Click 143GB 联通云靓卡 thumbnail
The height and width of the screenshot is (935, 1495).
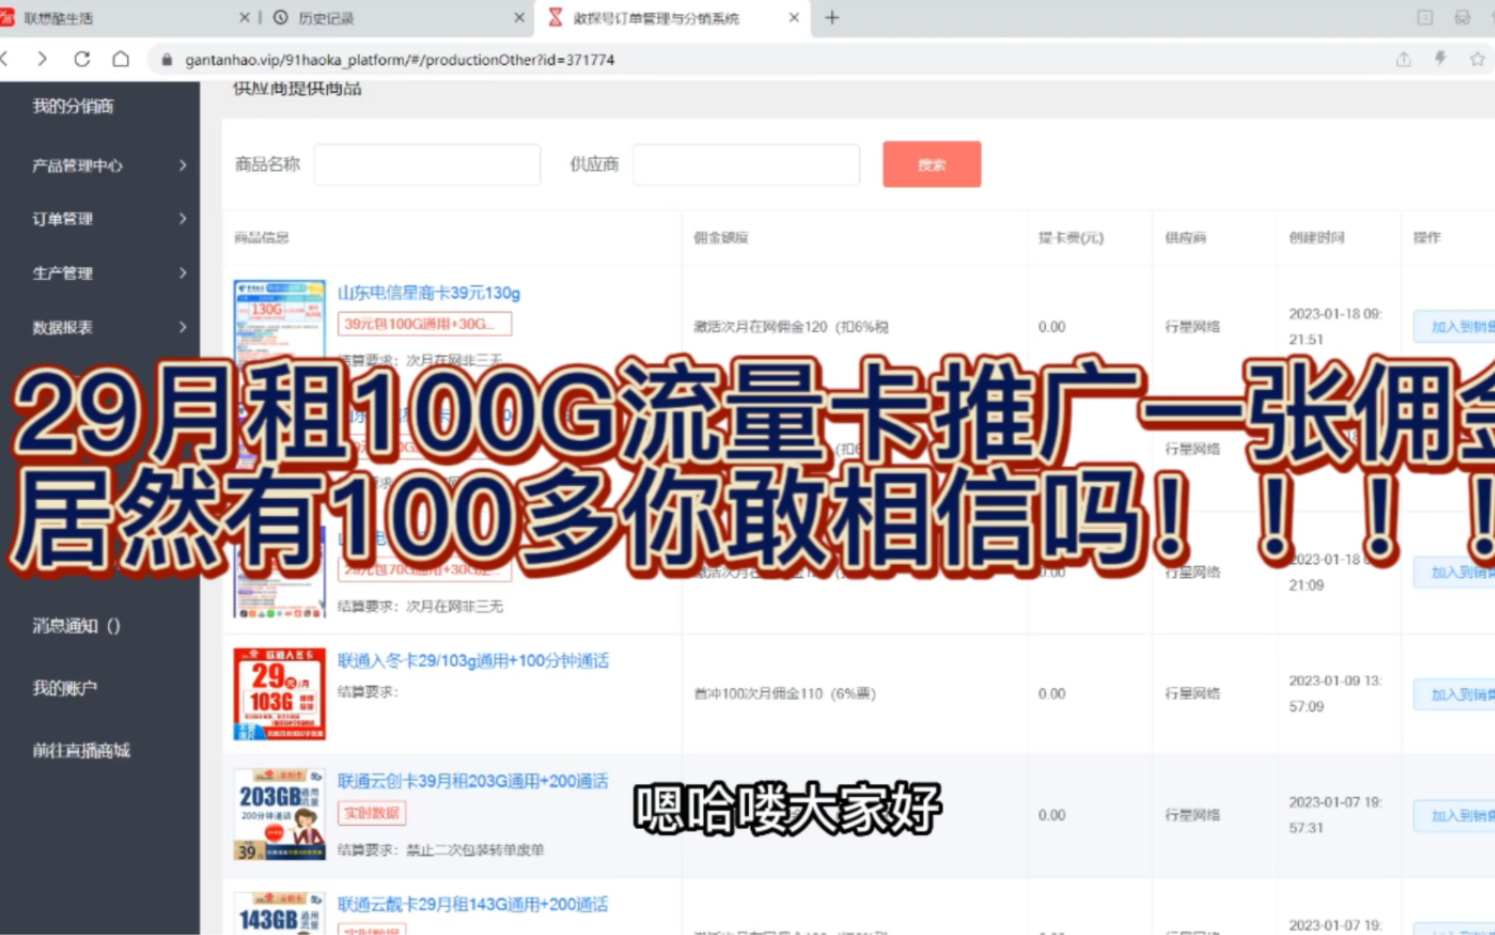pos(279,913)
